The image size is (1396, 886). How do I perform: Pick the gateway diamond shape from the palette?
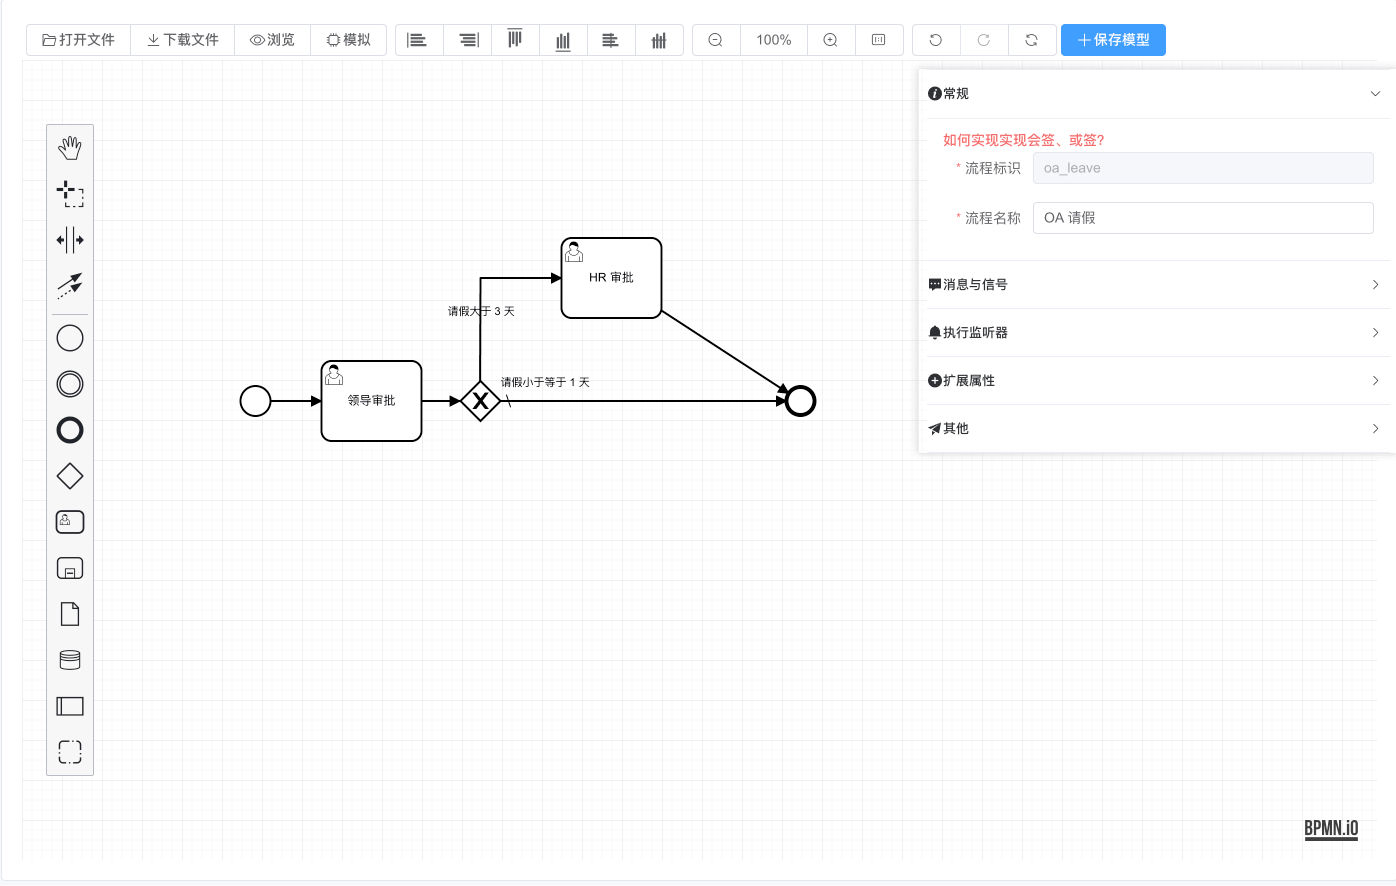point(70,476)
